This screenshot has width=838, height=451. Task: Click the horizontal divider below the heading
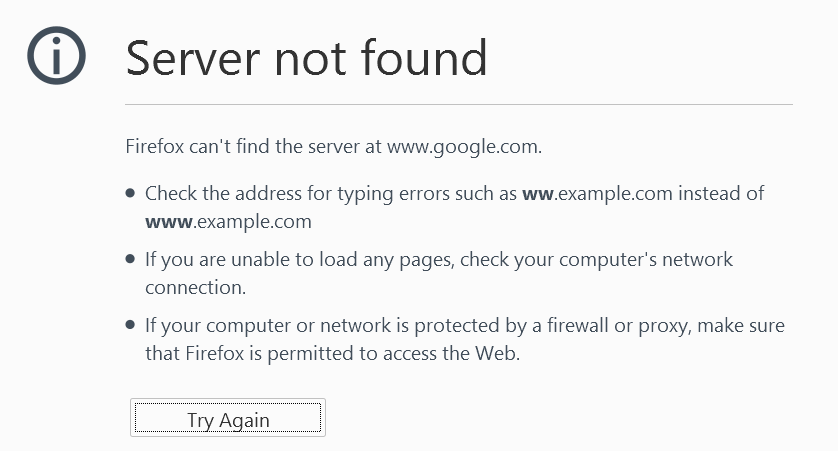click(458, 104)
